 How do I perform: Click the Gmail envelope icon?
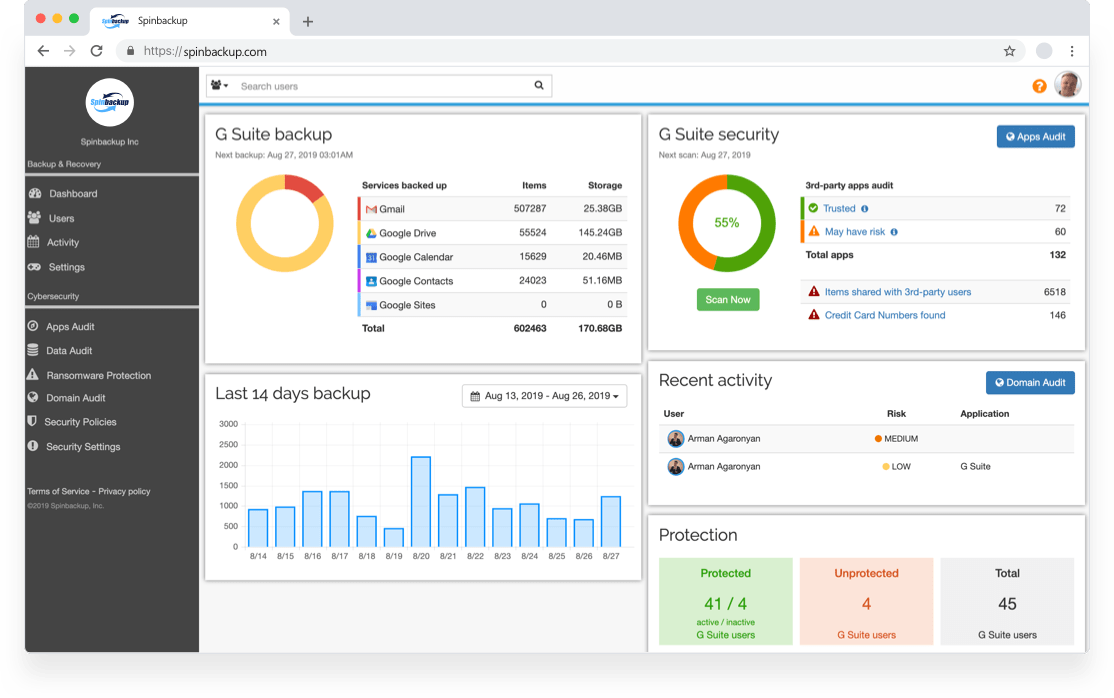371,210
